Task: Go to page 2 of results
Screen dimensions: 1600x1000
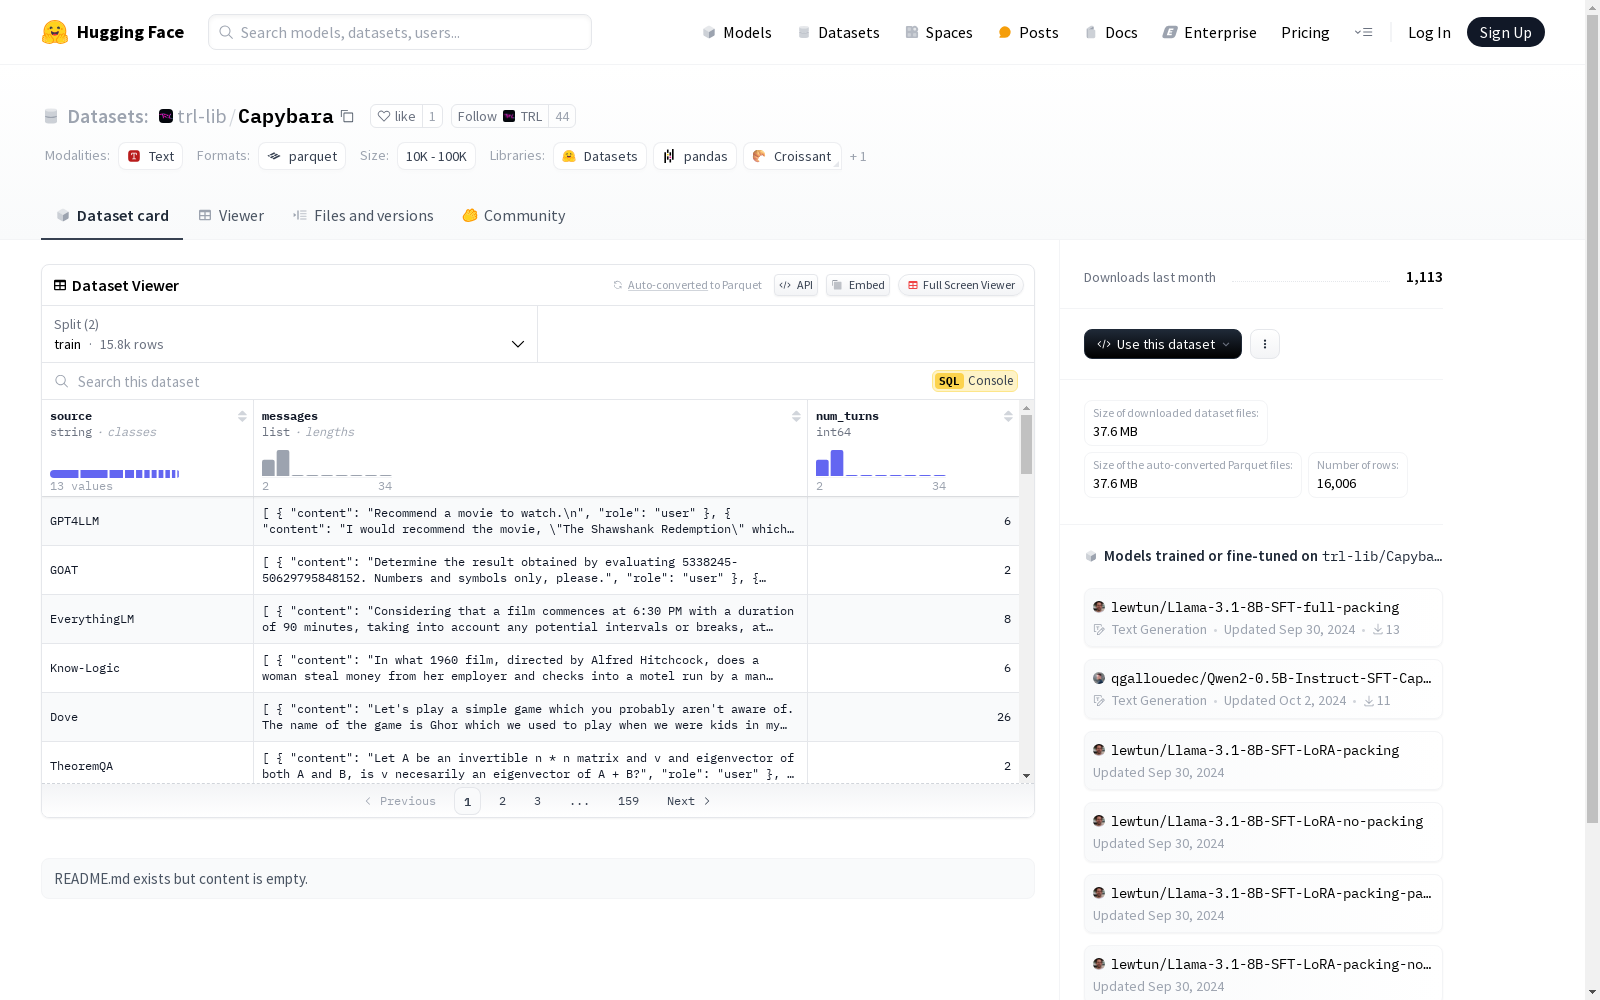Action: tap(502, 801)
